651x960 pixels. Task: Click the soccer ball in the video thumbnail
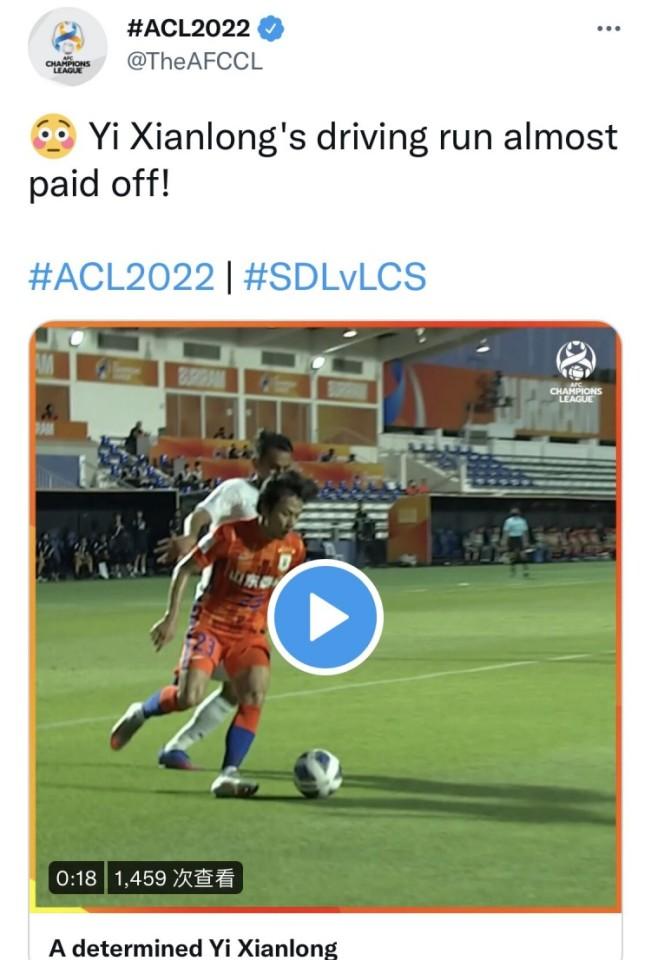pos(317,773)
